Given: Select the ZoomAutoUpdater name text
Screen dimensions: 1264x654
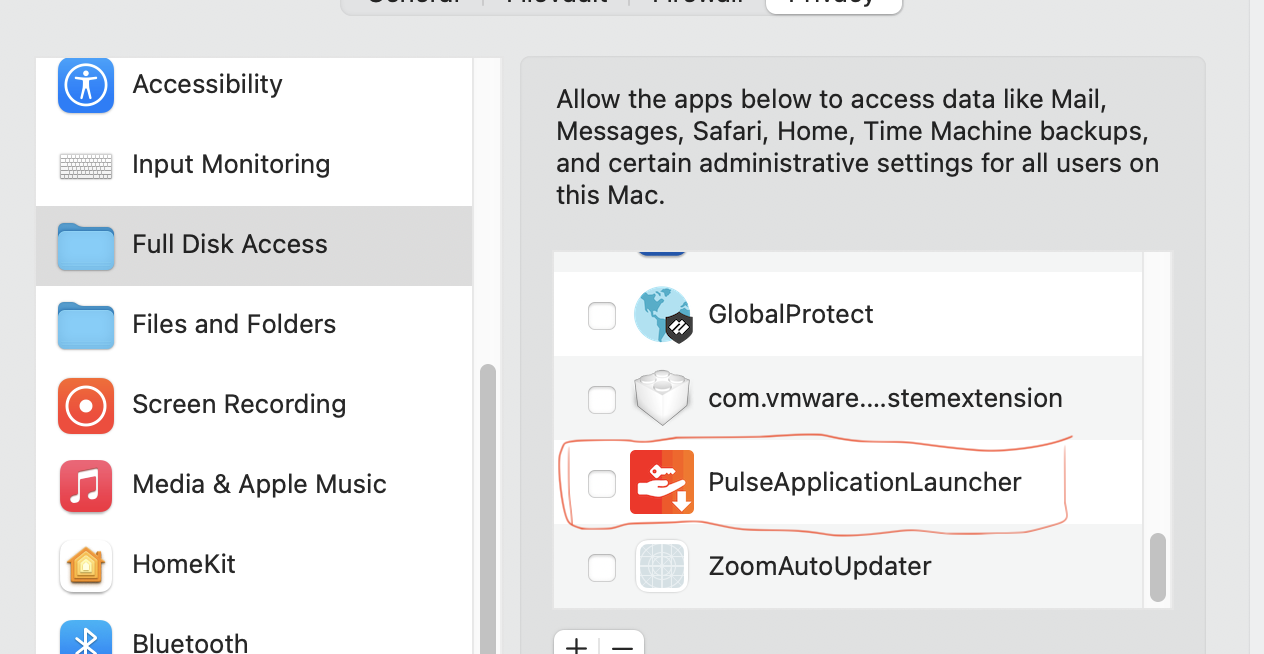Looking at the screenshot, I should coord(820,567).
